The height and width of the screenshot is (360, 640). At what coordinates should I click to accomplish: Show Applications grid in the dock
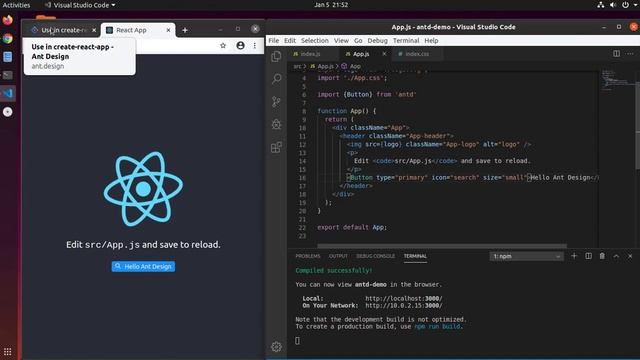tap(8, 351)
